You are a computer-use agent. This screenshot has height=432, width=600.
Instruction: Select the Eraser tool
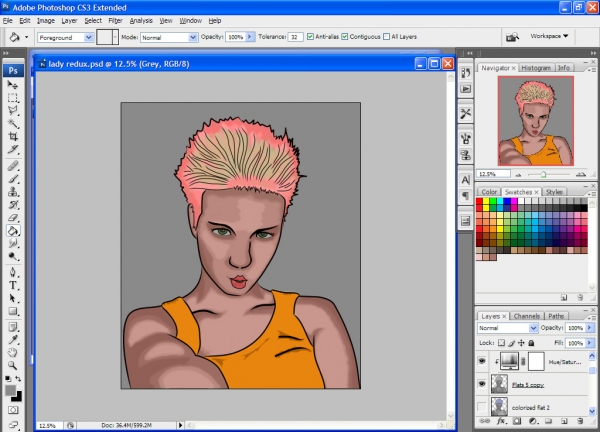tap(13, 218)
